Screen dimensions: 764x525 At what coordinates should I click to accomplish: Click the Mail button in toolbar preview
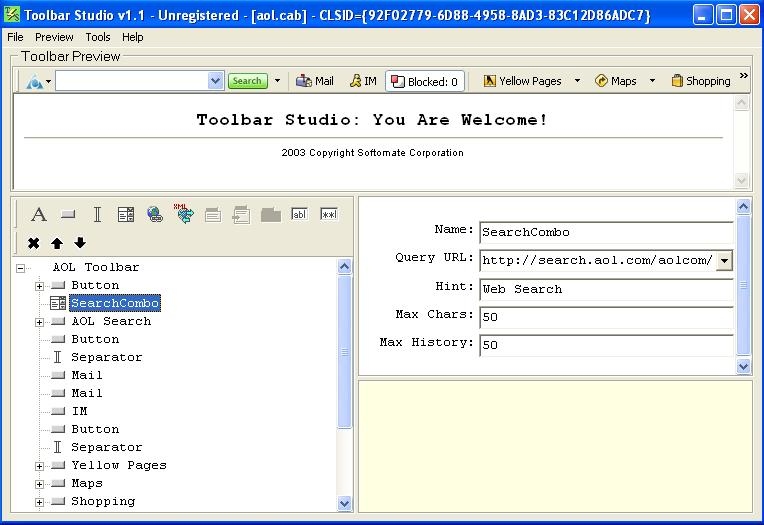click(315, 81)
